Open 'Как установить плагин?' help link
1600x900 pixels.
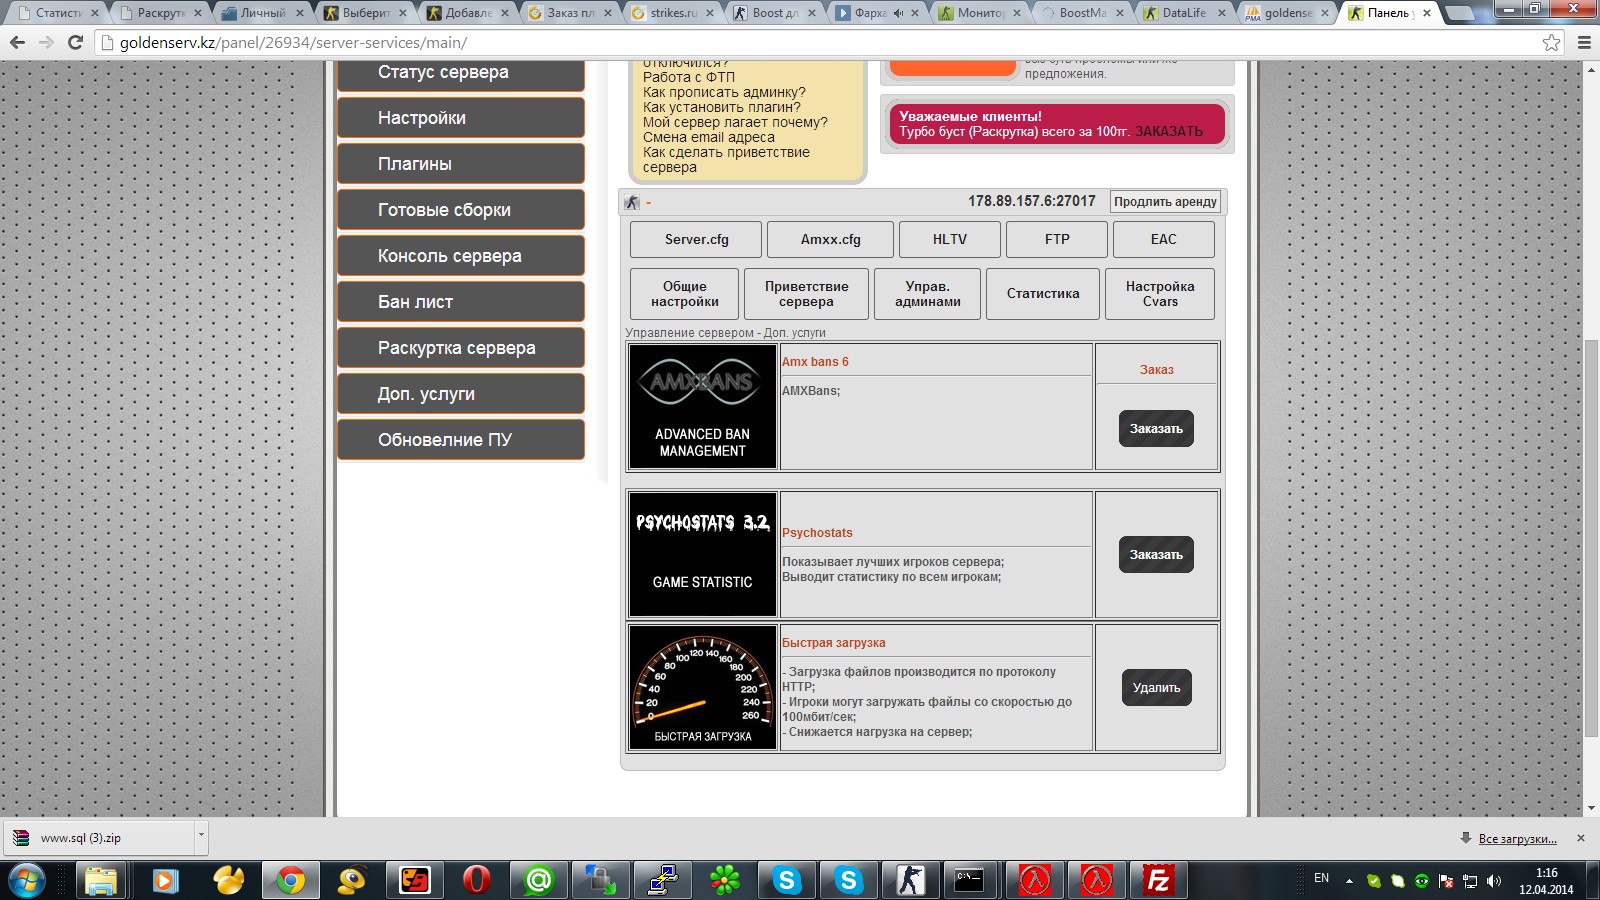click(x=722, y=107)
